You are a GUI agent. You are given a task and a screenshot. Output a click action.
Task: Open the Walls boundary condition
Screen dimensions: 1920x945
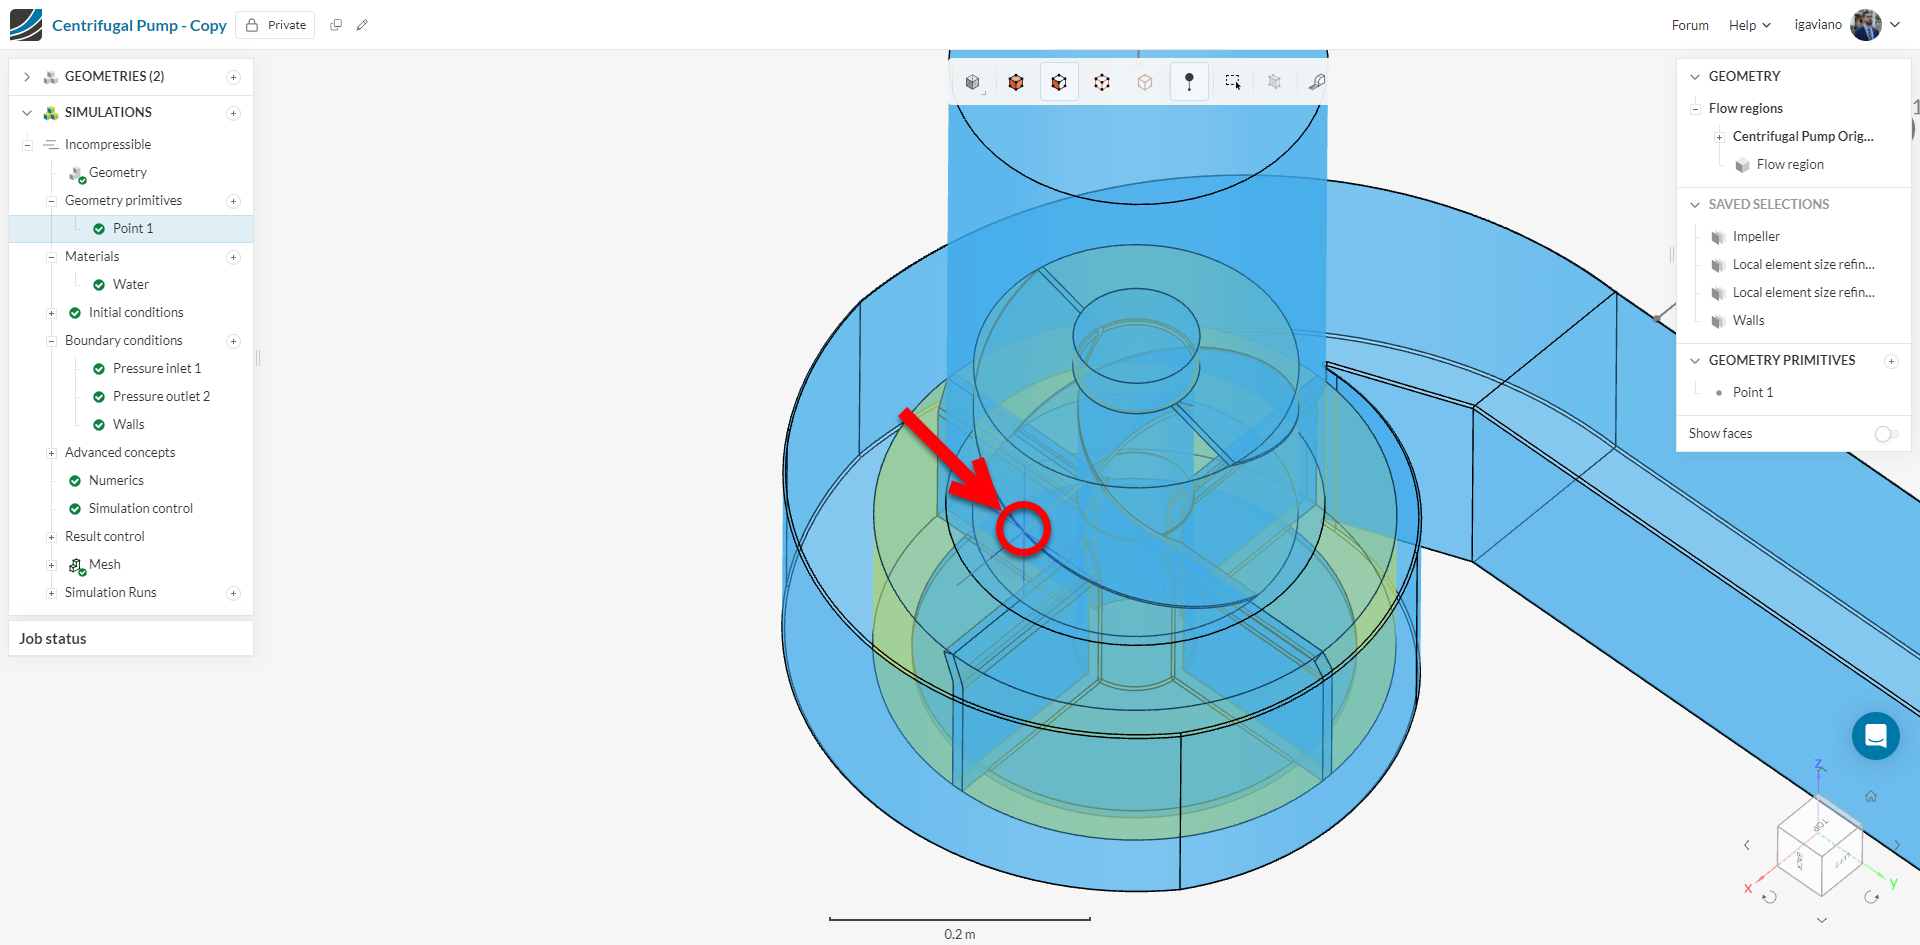pos(129,425)
